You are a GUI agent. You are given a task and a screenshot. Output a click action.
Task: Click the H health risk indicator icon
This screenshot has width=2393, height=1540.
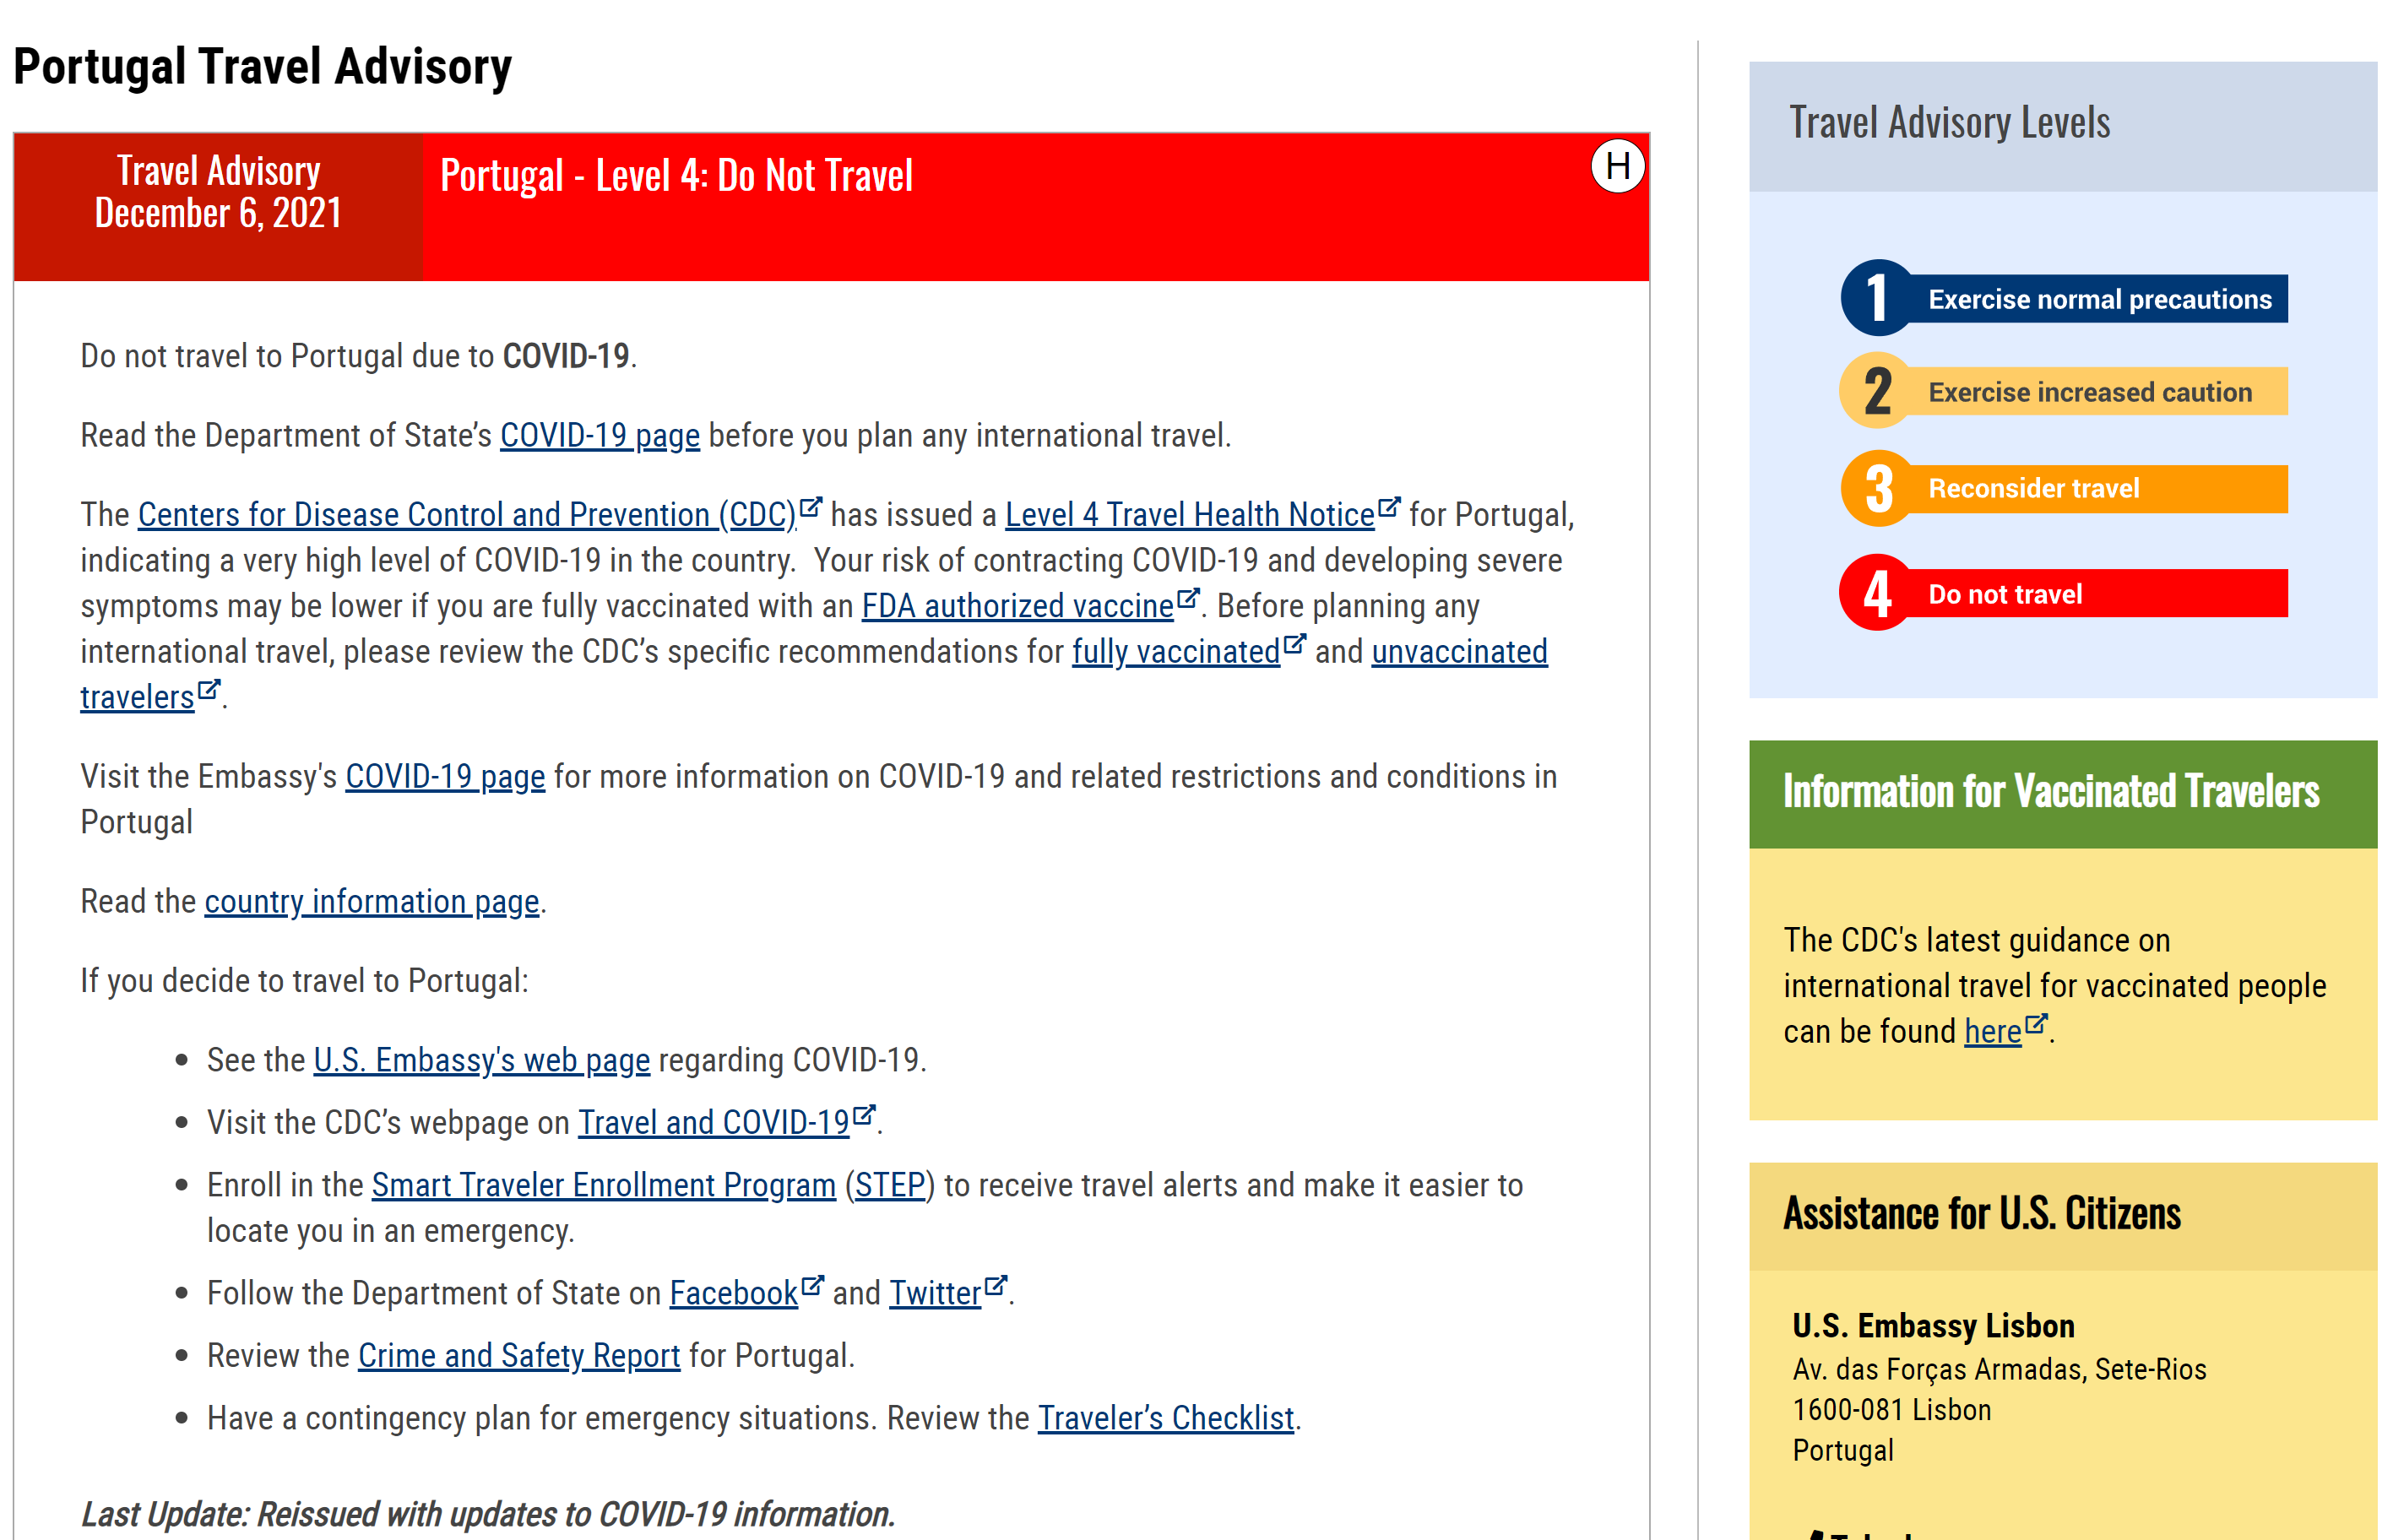(1617, 166)
